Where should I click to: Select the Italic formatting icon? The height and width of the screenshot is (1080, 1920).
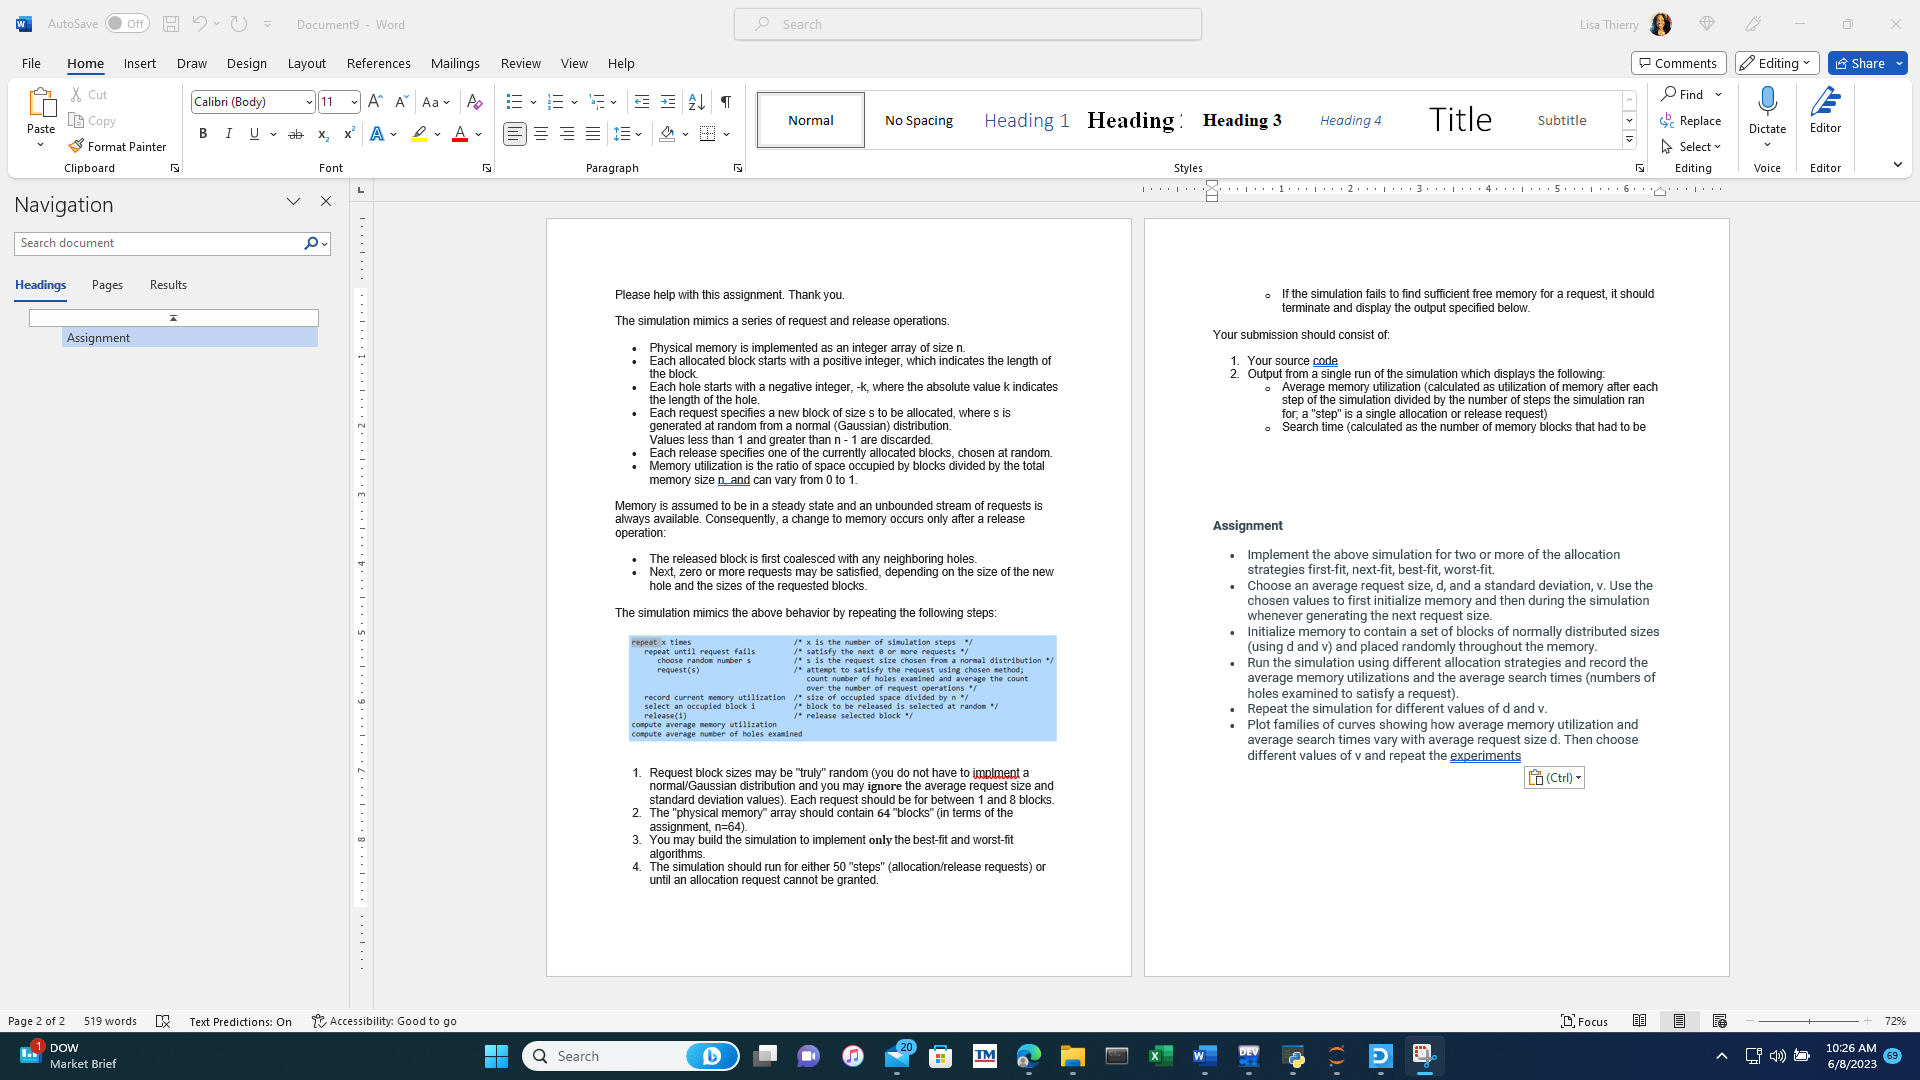click(x=228, y=133)
